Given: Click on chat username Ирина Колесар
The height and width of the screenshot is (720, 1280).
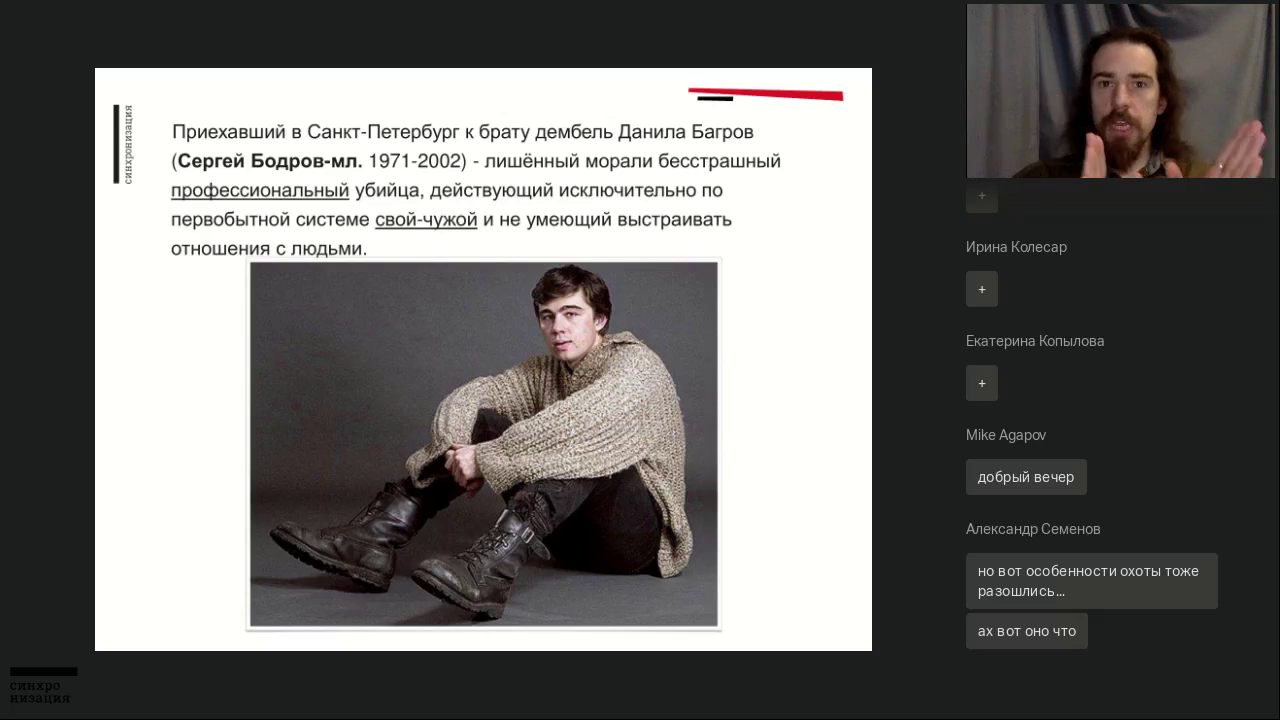Looking at the screenshot, I should click(x=1016, y=247).
